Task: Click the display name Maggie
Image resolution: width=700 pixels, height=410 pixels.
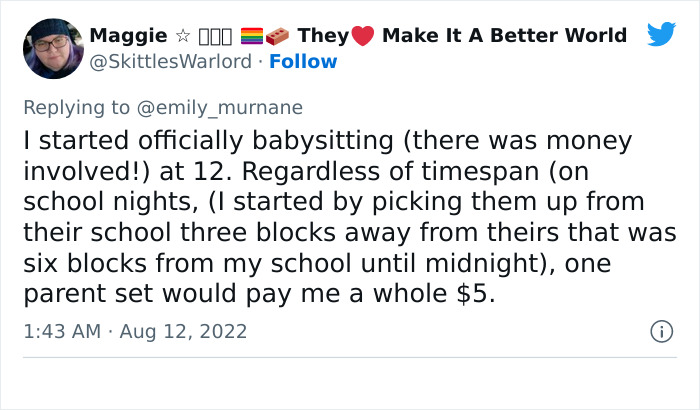Action: [130, 36]
